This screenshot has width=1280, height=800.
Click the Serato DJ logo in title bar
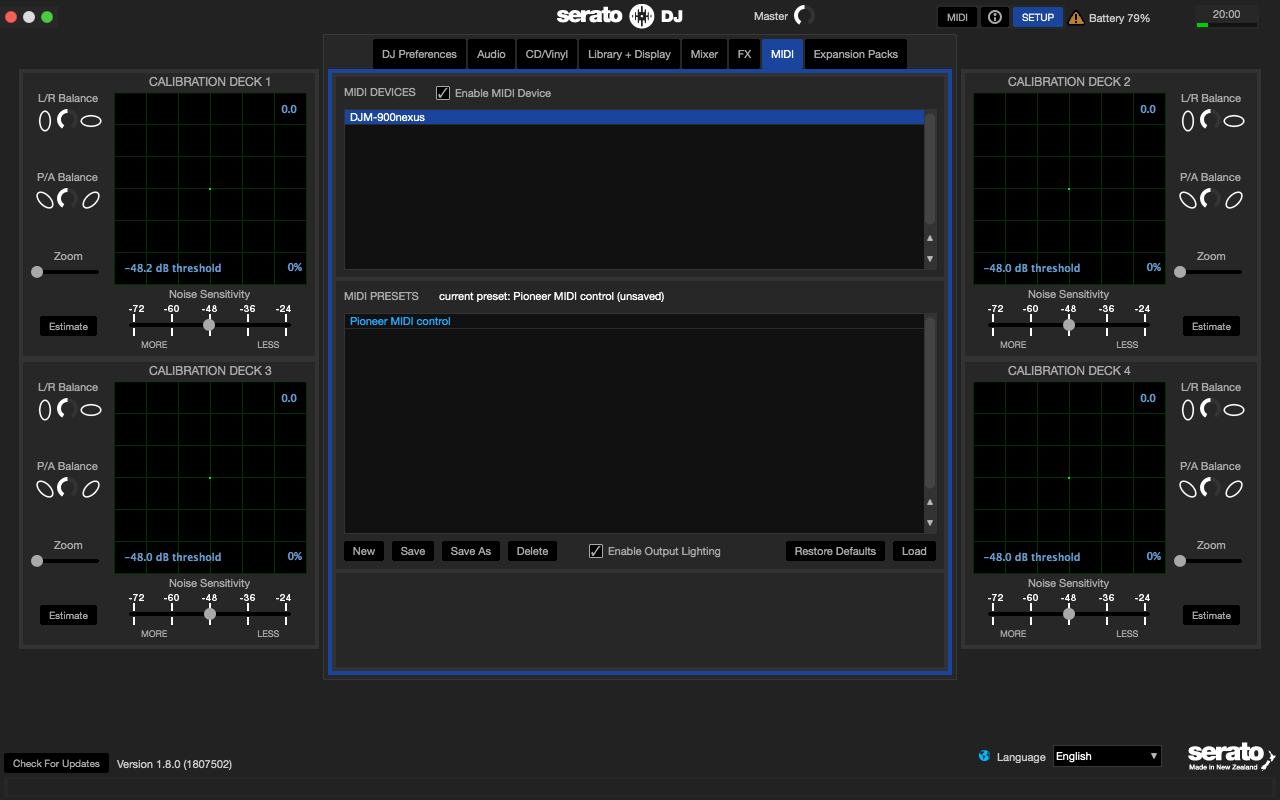pos(619,16)
